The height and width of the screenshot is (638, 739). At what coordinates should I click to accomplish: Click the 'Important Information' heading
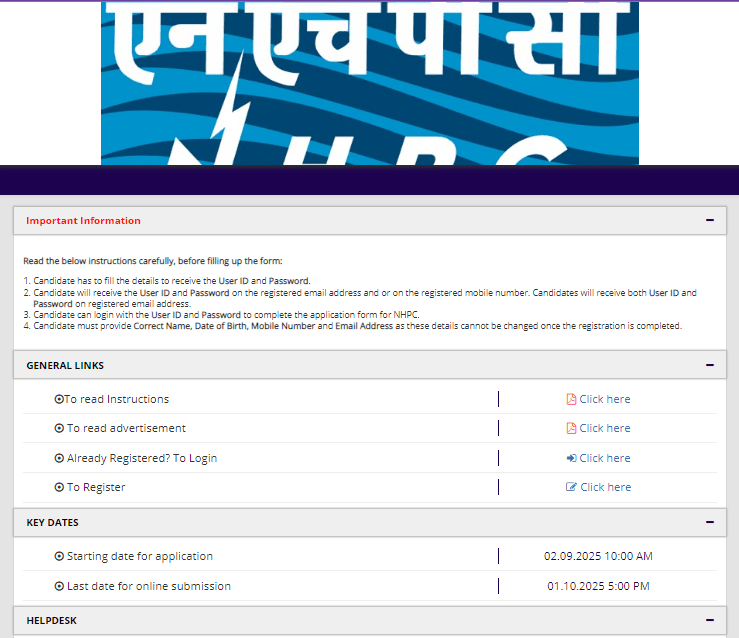click(x=83, y=221)
